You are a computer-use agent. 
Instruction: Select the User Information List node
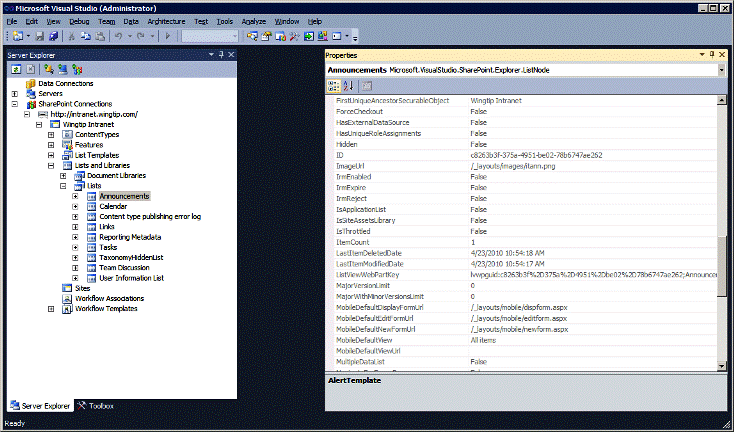132,278
